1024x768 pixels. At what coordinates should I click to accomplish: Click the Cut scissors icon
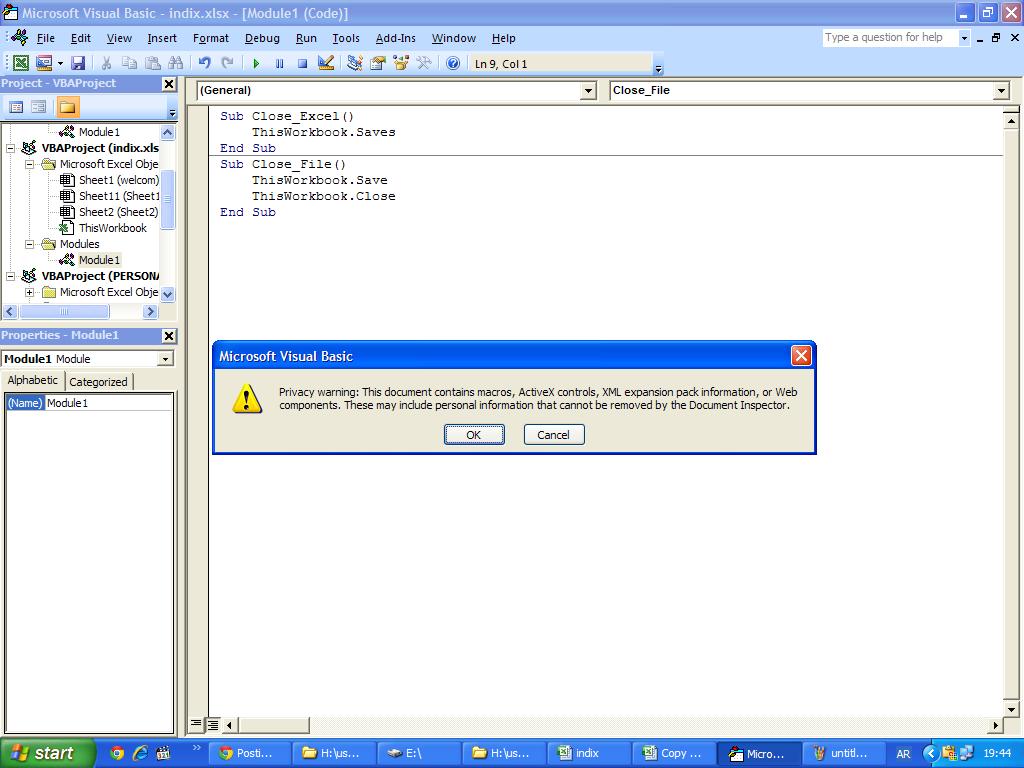(x=106, y=63)
